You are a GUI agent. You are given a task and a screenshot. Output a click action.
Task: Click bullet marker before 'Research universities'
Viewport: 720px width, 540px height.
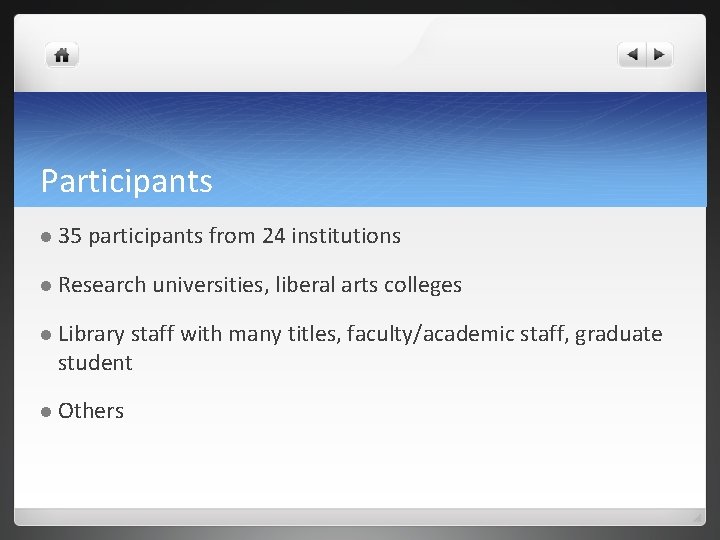click(x=46, y=286)
